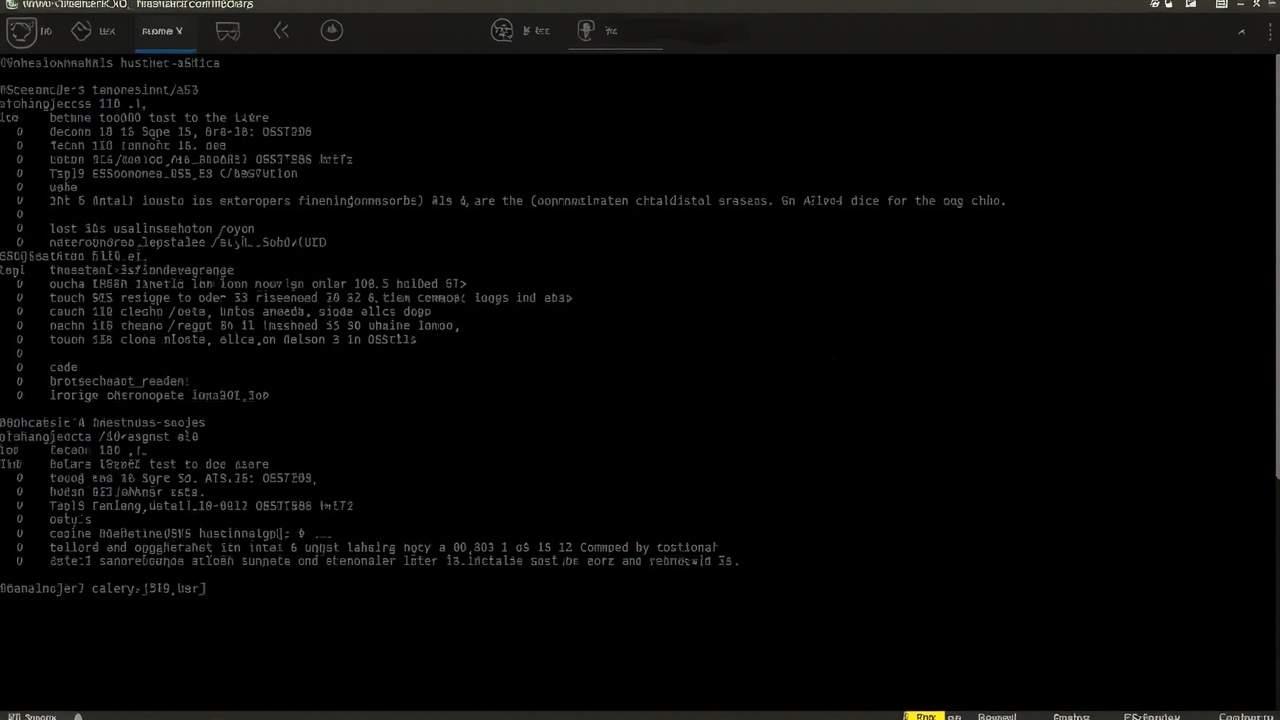Click the fox logo icon at toolbar left

[x=22, y=31]
